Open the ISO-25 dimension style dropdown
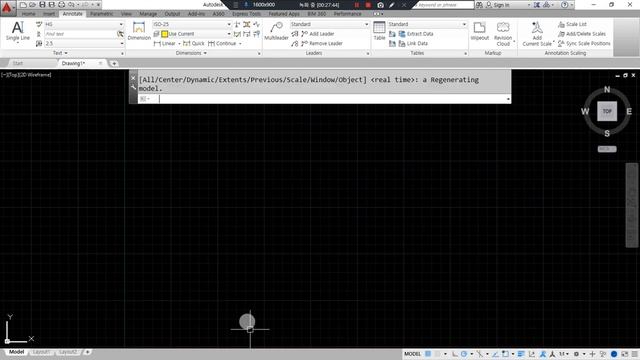The image size is (640, 360). pyautogui.click(x=192, y=24)
